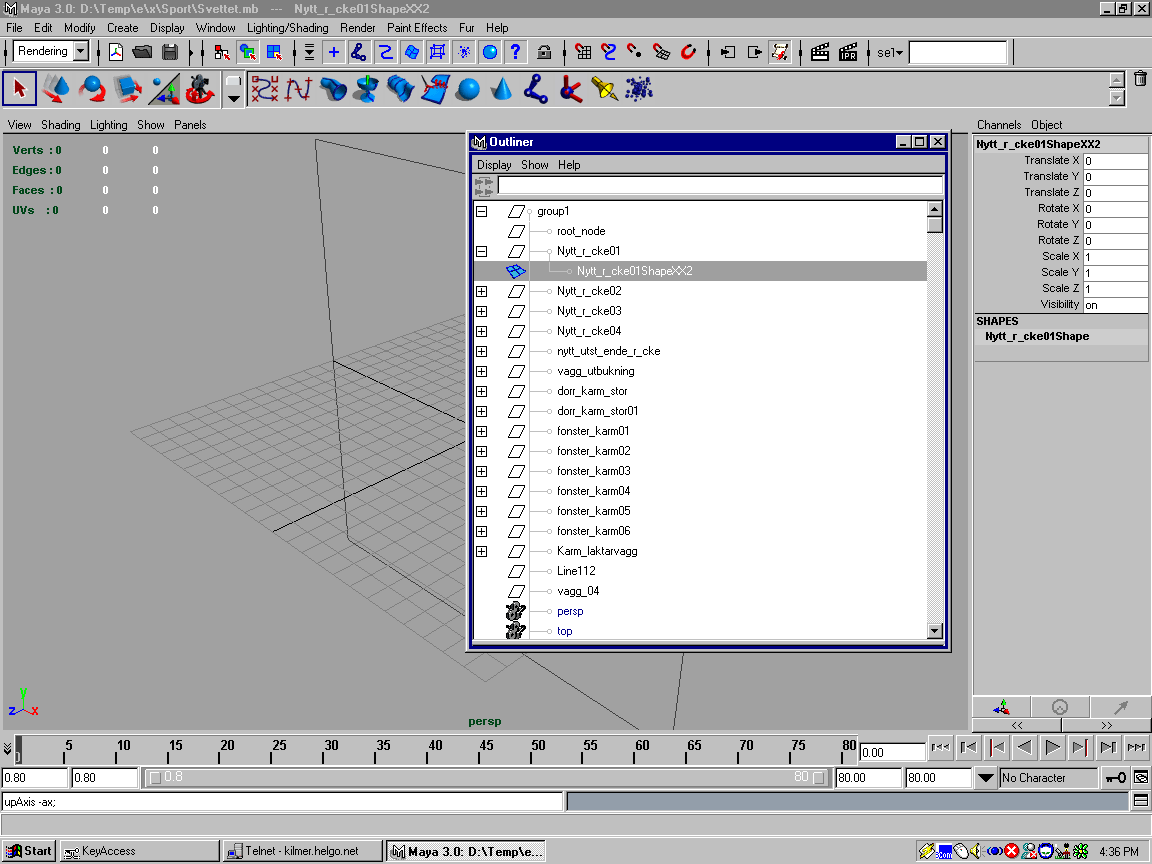The width and height of the screenshot is (1152, 864).
Task: Open the Lighting/Shading menu
Action: (x=287, y=28)
